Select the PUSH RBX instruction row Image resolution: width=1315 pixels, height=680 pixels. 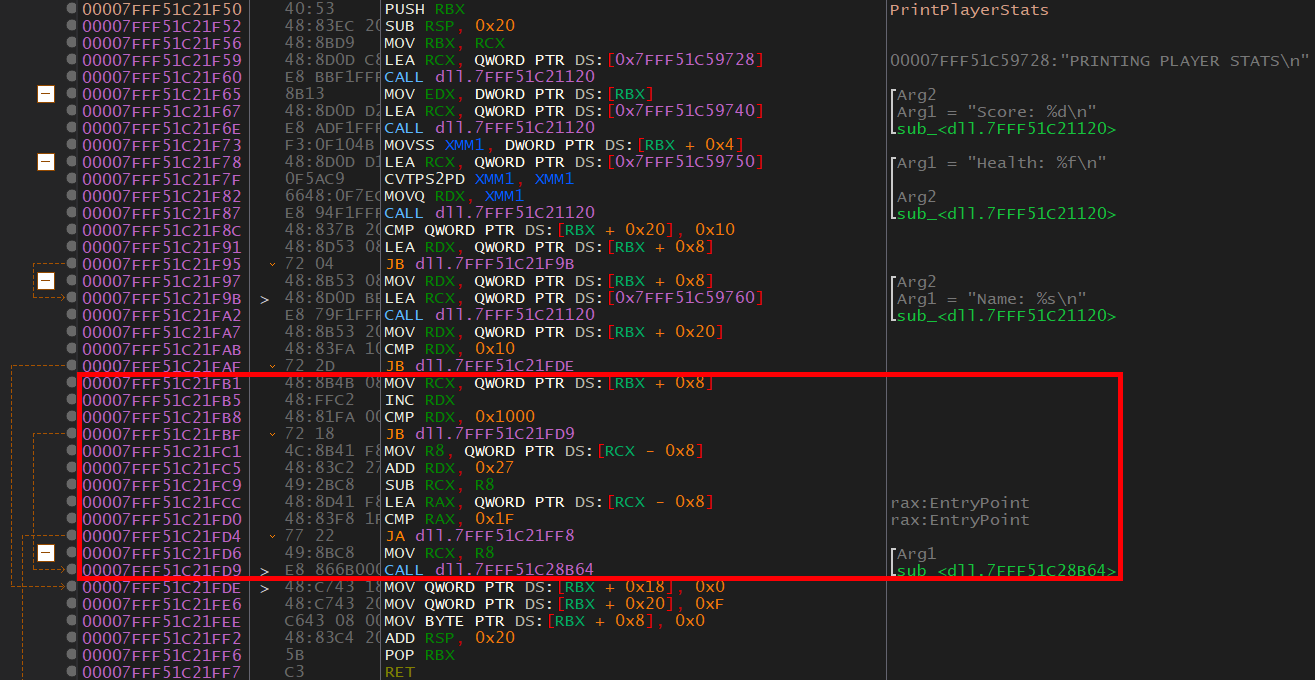point(418,8)
